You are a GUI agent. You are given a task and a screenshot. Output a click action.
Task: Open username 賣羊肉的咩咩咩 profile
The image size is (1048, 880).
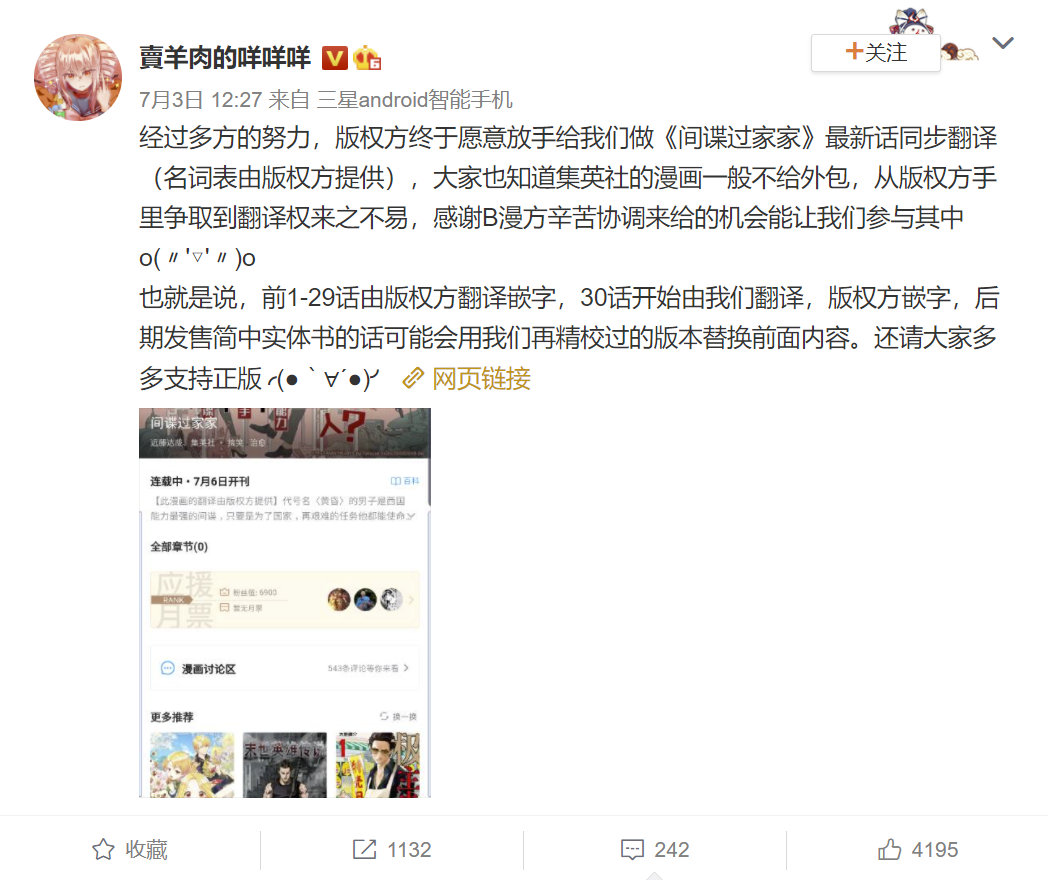coord(225,58)
